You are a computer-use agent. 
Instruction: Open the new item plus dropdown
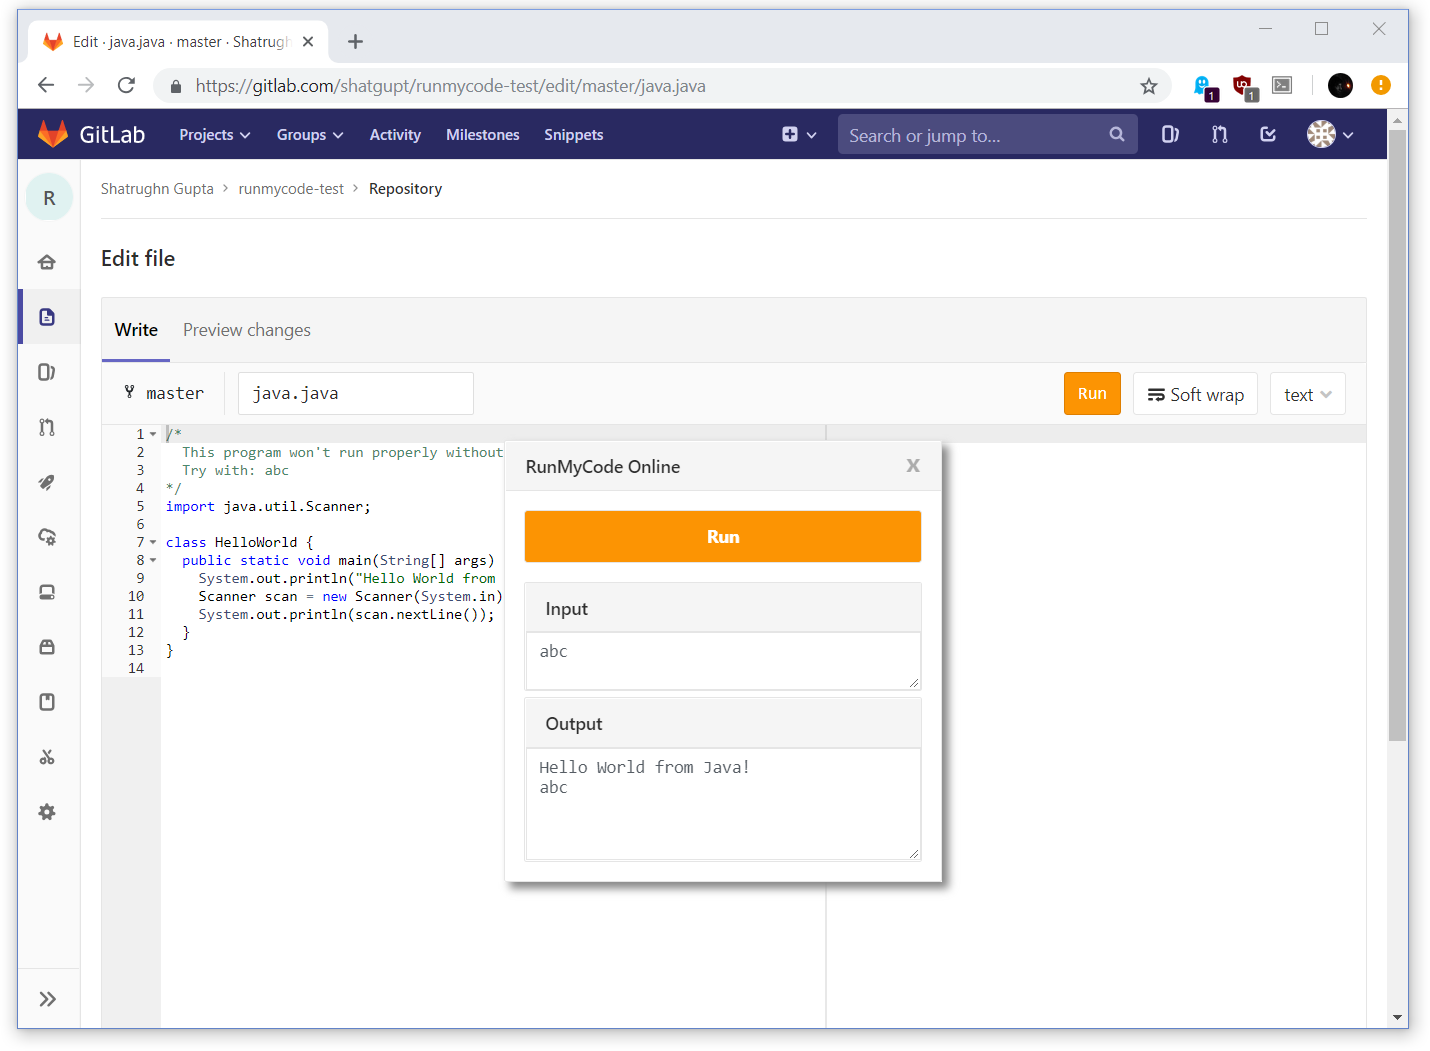[x=799, y=134]
